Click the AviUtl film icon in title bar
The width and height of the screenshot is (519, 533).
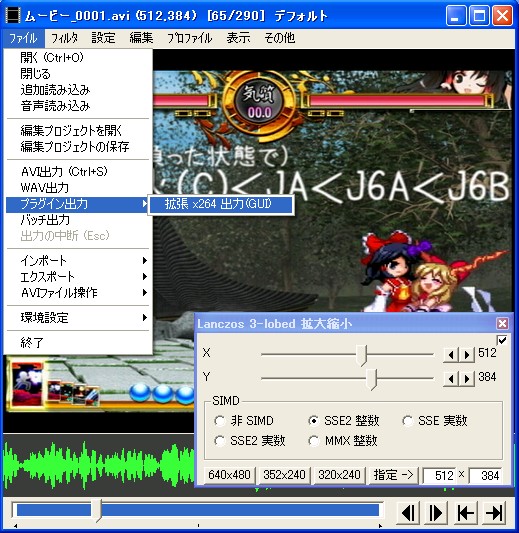[x=14, y=16]
